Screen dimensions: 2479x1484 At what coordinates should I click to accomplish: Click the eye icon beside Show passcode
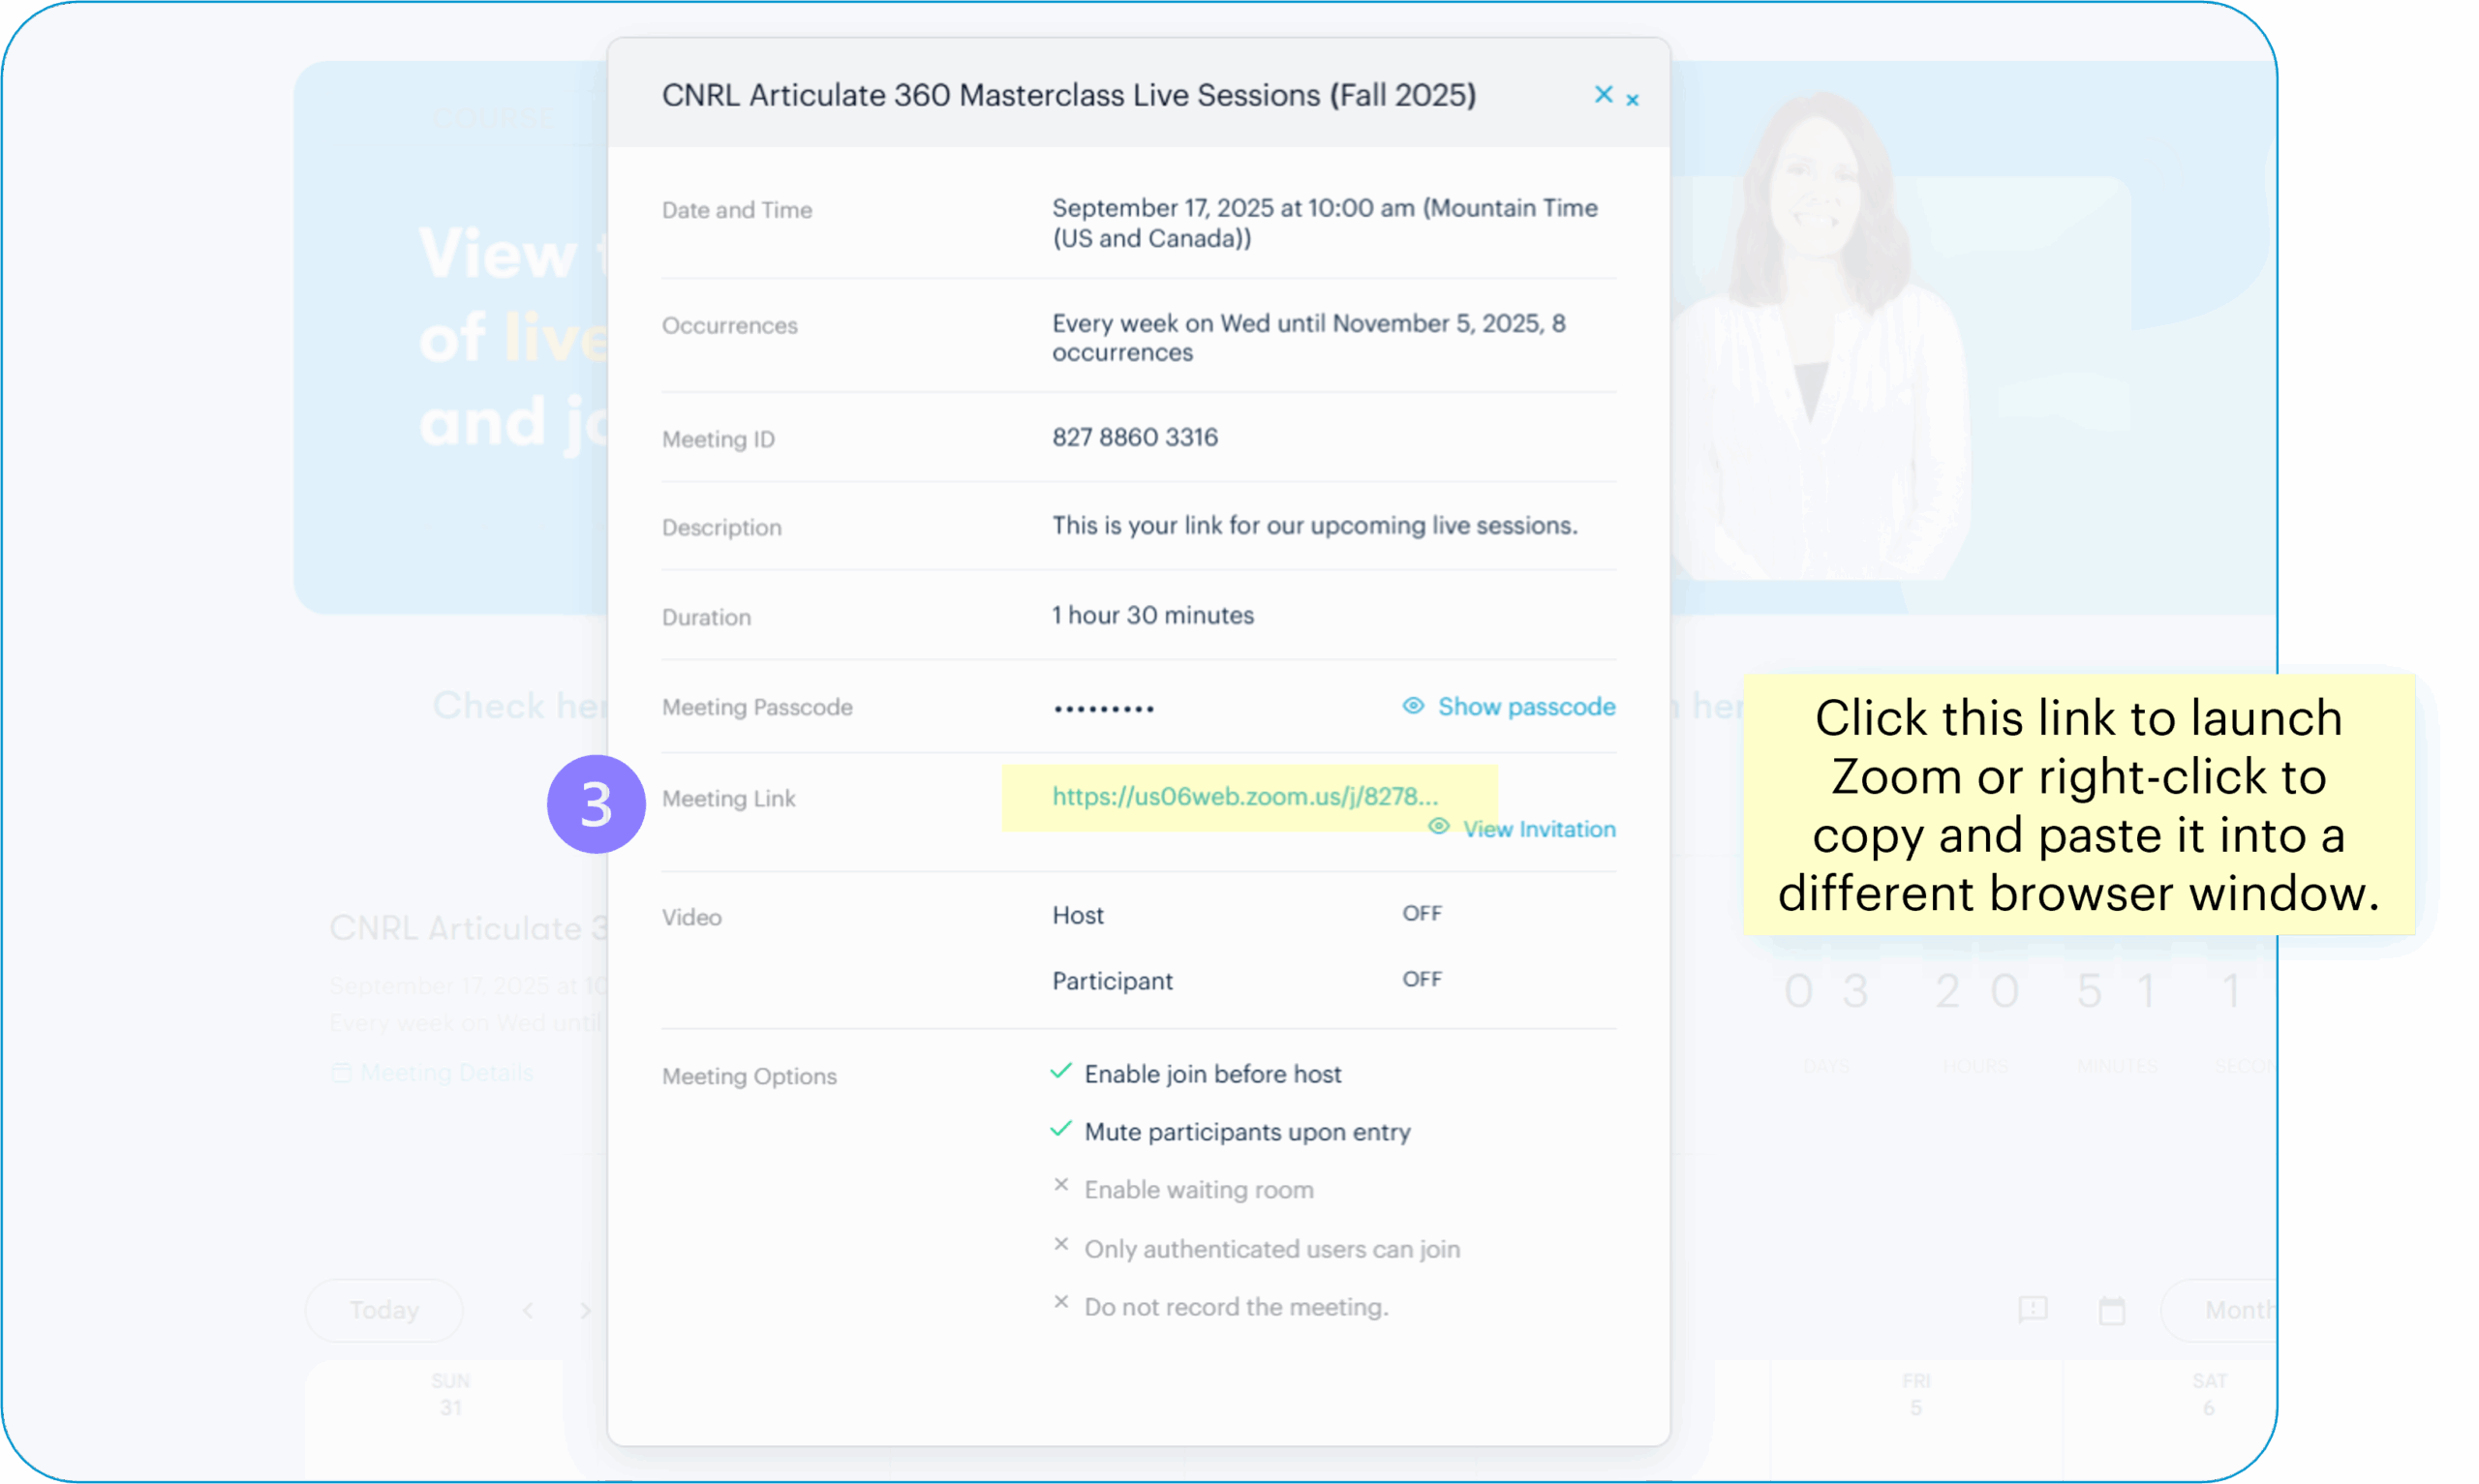pyautogui.click(x=1412, y=706)
